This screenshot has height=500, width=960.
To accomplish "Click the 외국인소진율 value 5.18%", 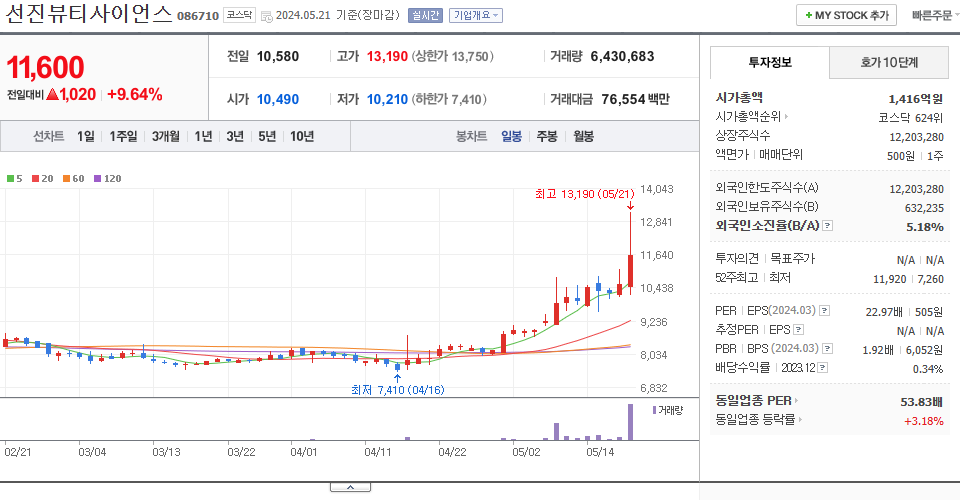I will tap(924, 227).
